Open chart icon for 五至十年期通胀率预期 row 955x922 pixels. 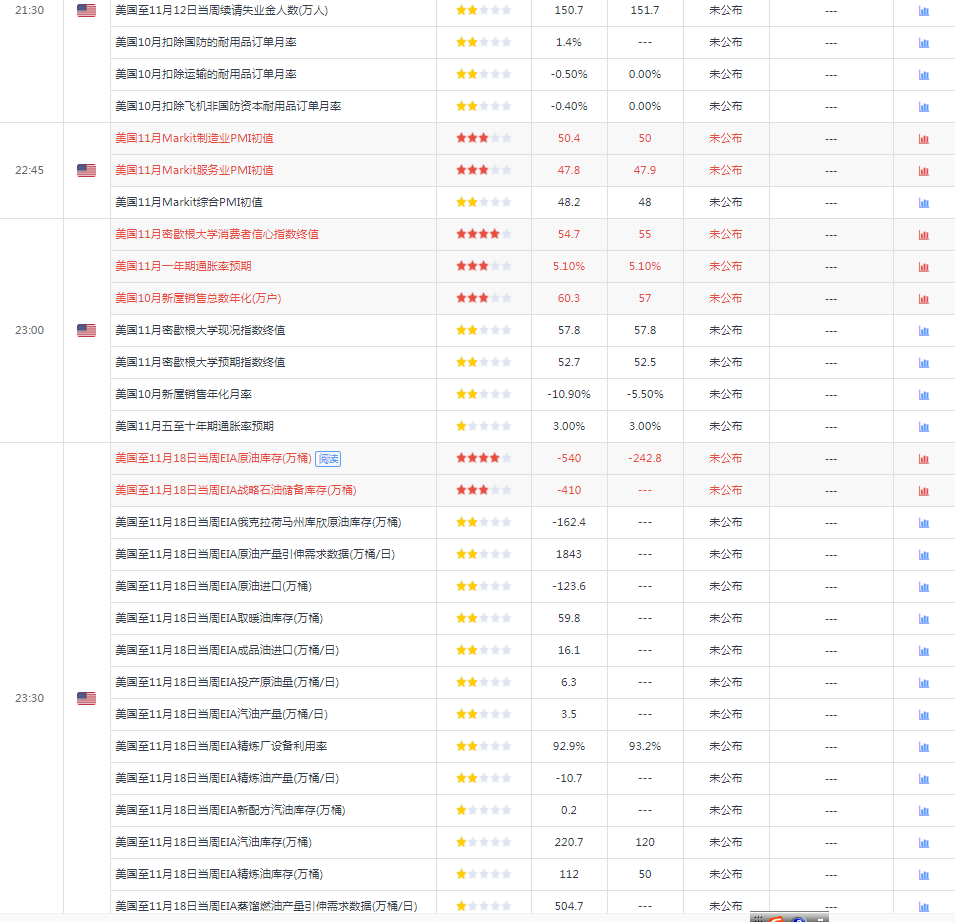pos(923,426)
